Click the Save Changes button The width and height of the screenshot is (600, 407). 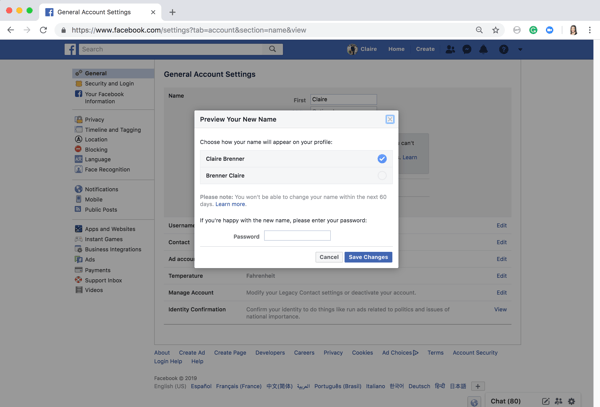point(368,257)
